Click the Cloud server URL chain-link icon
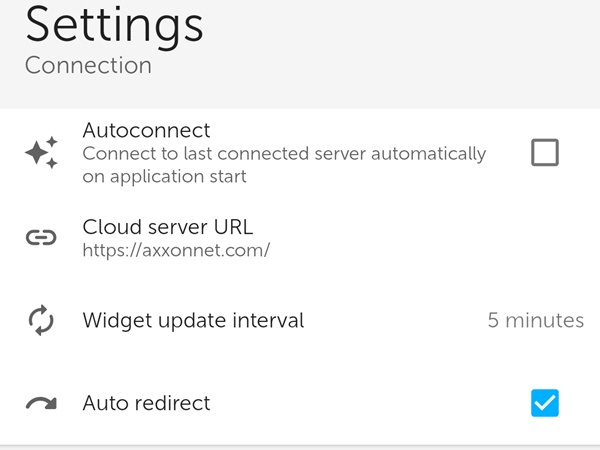 41,238
